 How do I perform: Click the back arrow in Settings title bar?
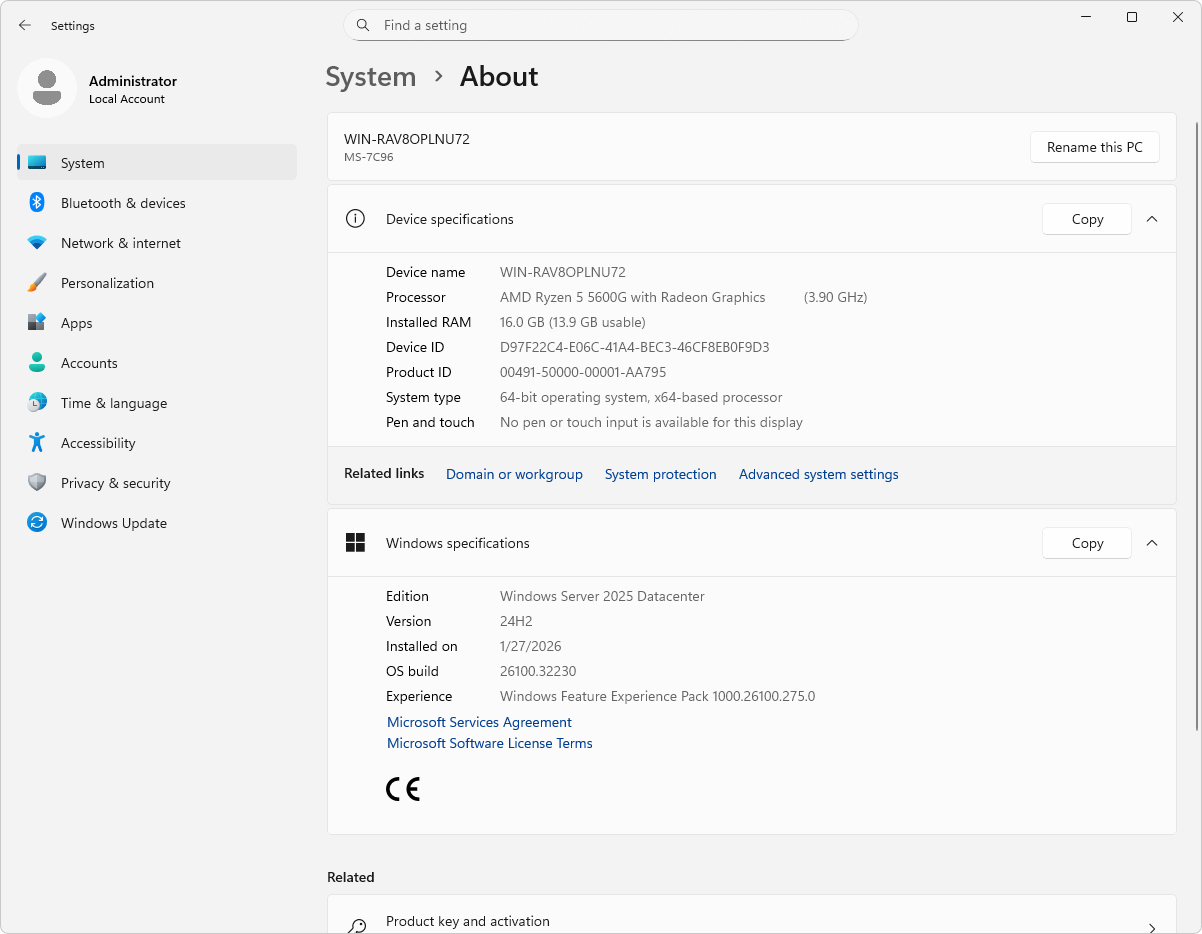pos(25,26)
